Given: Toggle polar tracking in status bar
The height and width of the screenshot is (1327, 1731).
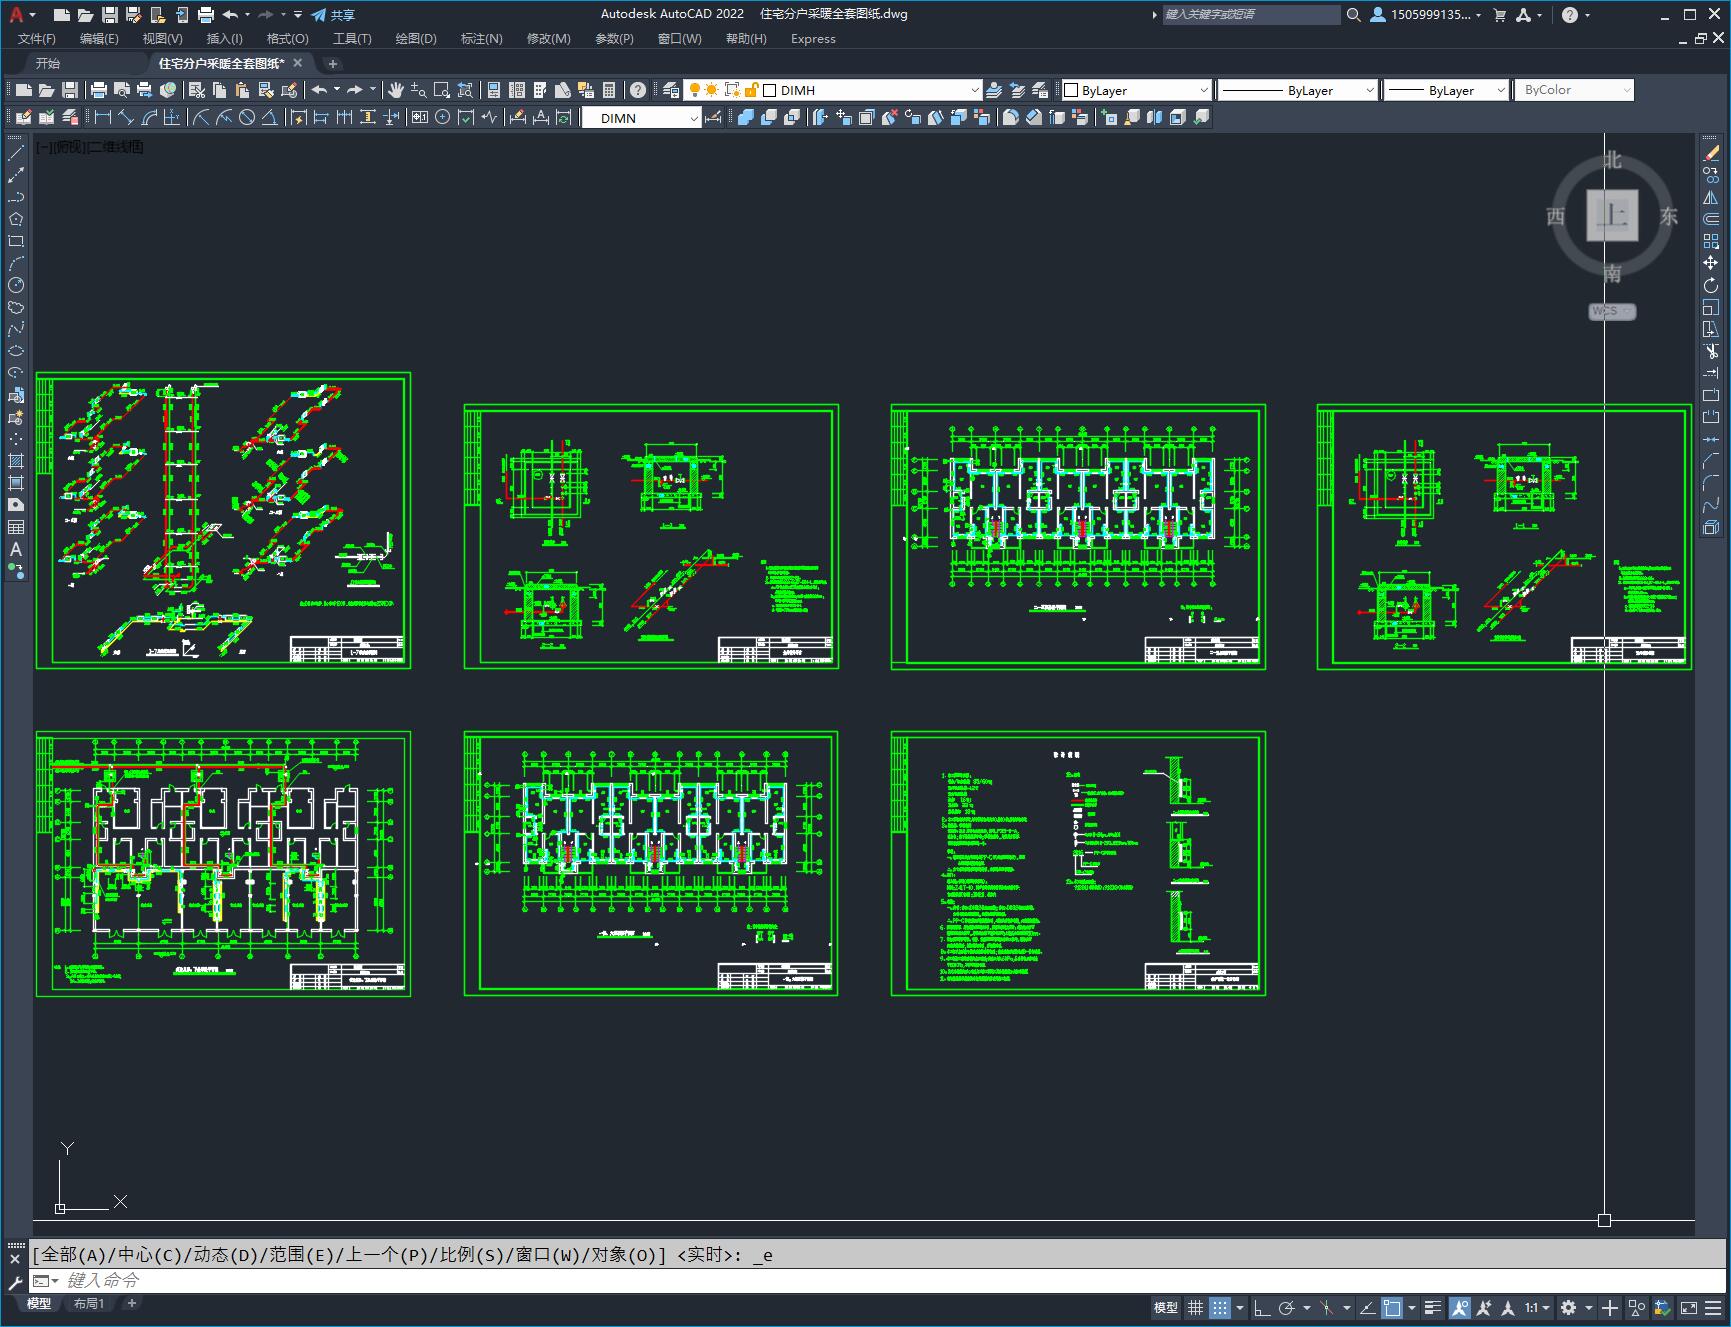Looking at the screenshot, I should coord(1287,1307).
